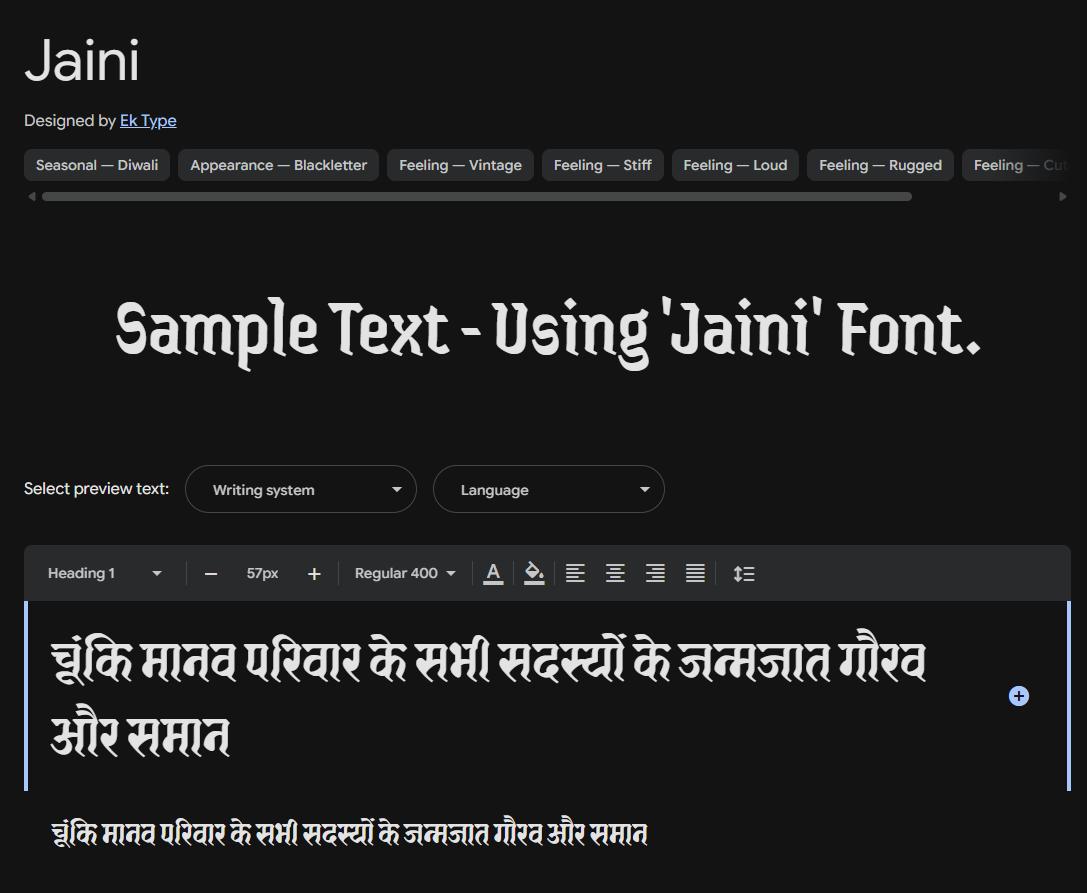Open the text color picker icon
The image size is (1087, 893).
pyautogui.click(x=493, y=573)
